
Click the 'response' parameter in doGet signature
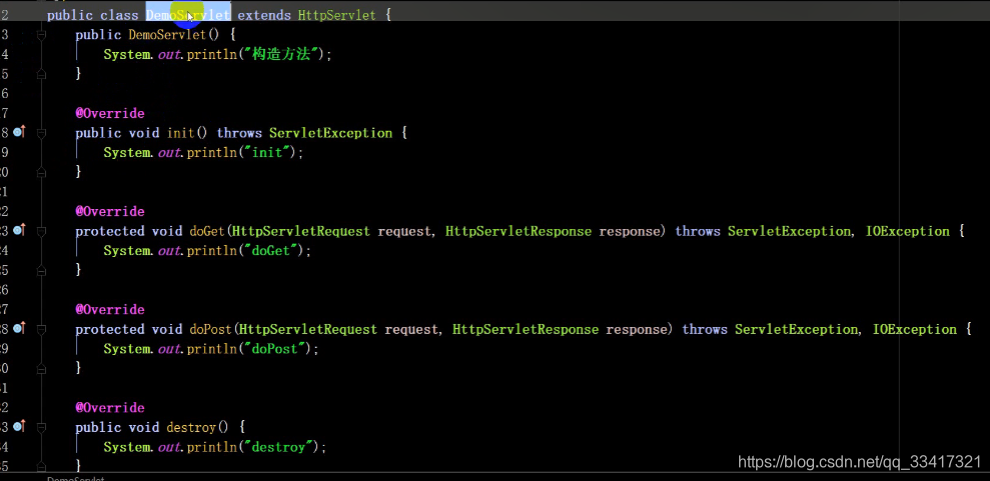[629, 231]
